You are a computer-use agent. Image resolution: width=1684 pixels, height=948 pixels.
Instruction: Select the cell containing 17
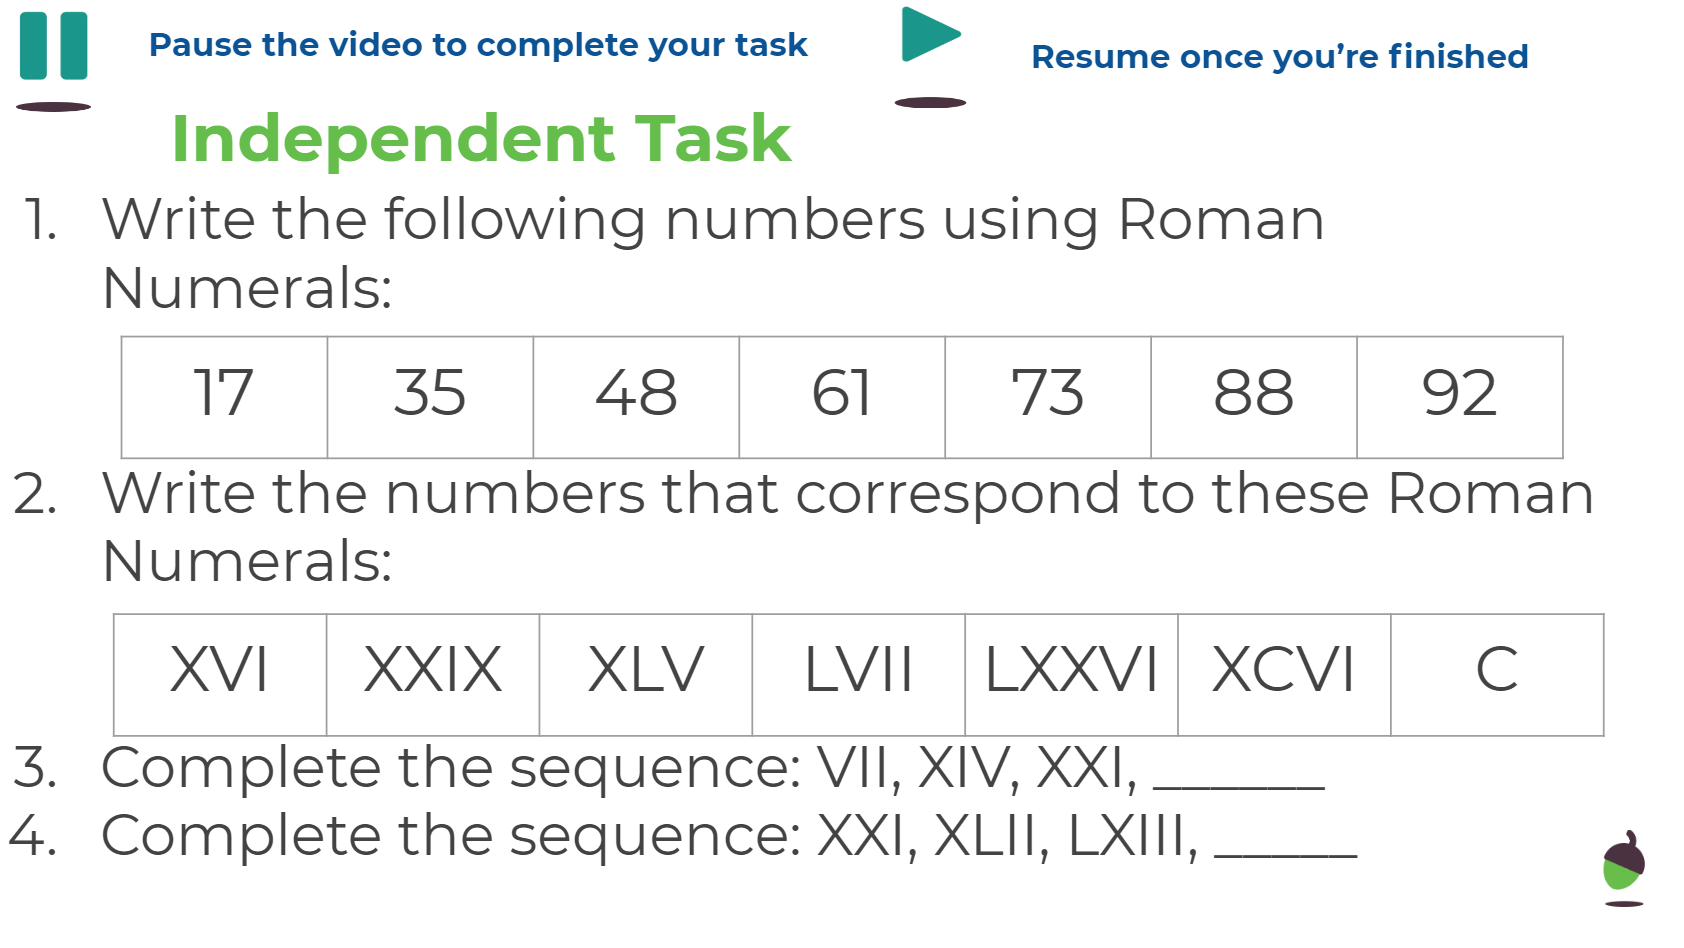coord(225,397)
